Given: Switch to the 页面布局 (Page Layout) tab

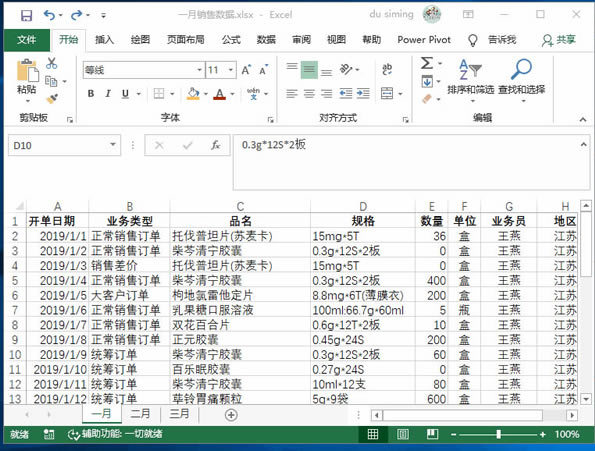Looking at the screenshot, I should [186, 39].
